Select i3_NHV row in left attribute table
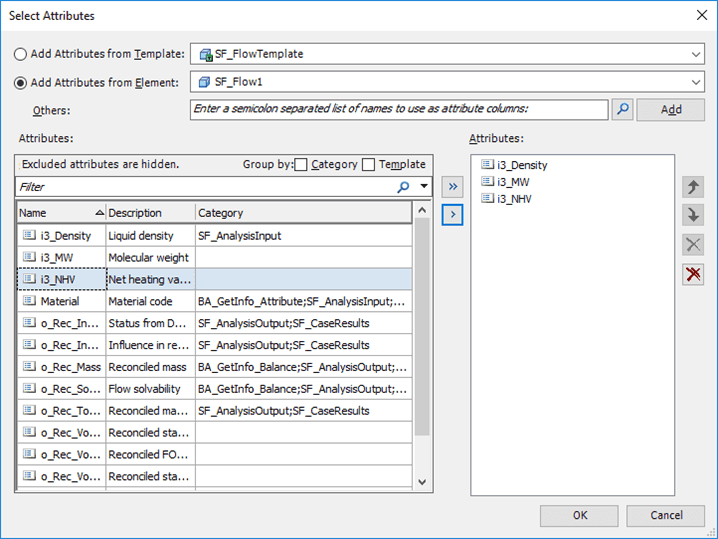 215,279
